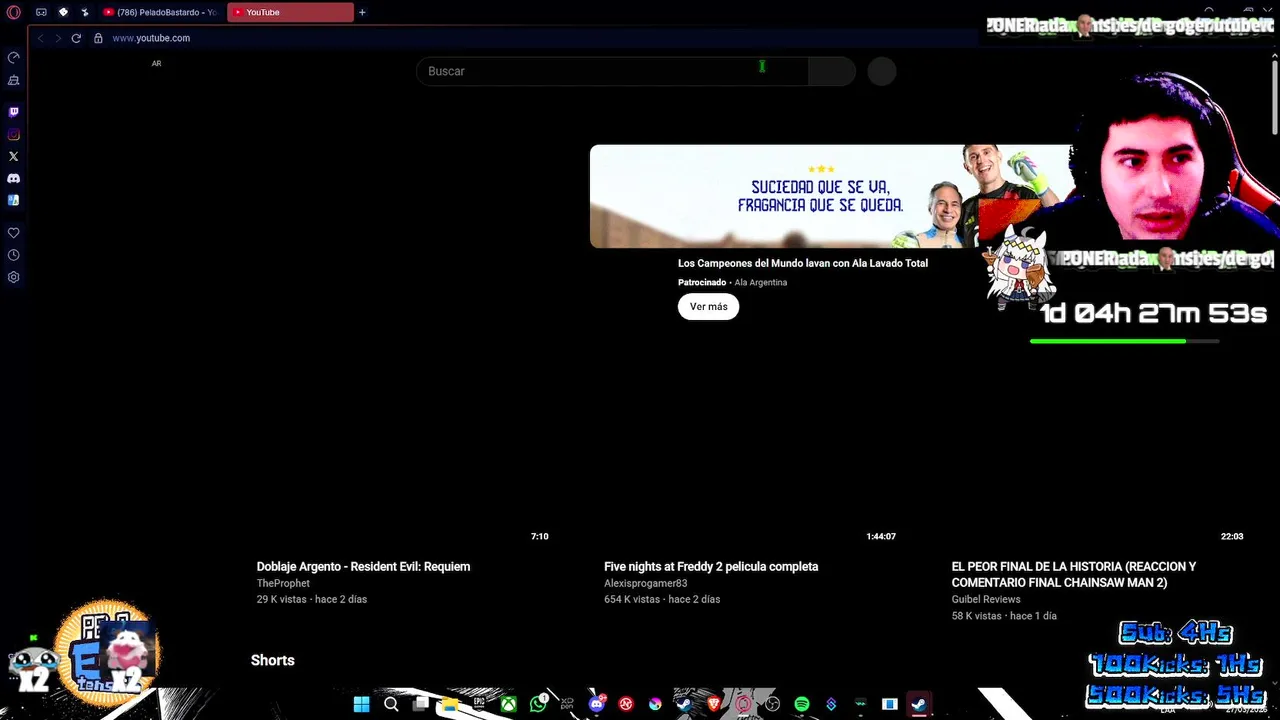Open Los Campeones del Mundo ad title
The image size is (1280, 720).
point(803,263)
